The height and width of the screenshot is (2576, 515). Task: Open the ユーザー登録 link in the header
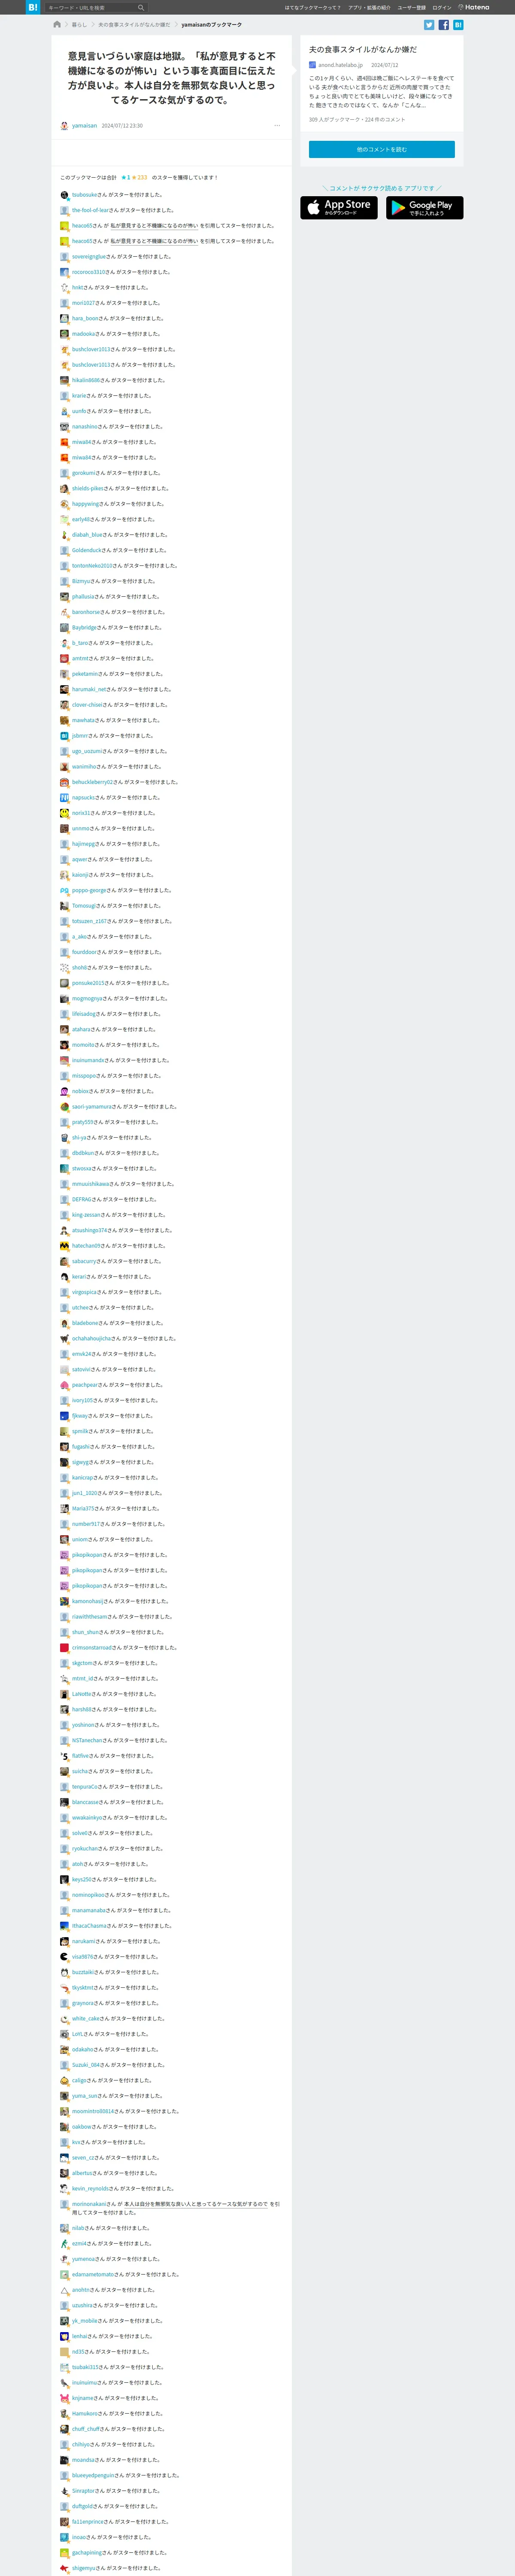point(411,7)
